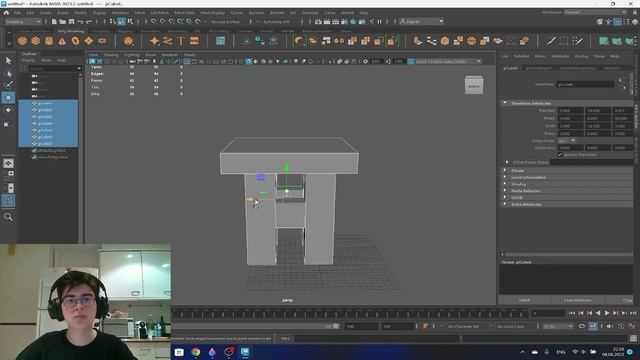Click the transform node name field
Viewport: 640px width, 360px height.
point(585,84)
